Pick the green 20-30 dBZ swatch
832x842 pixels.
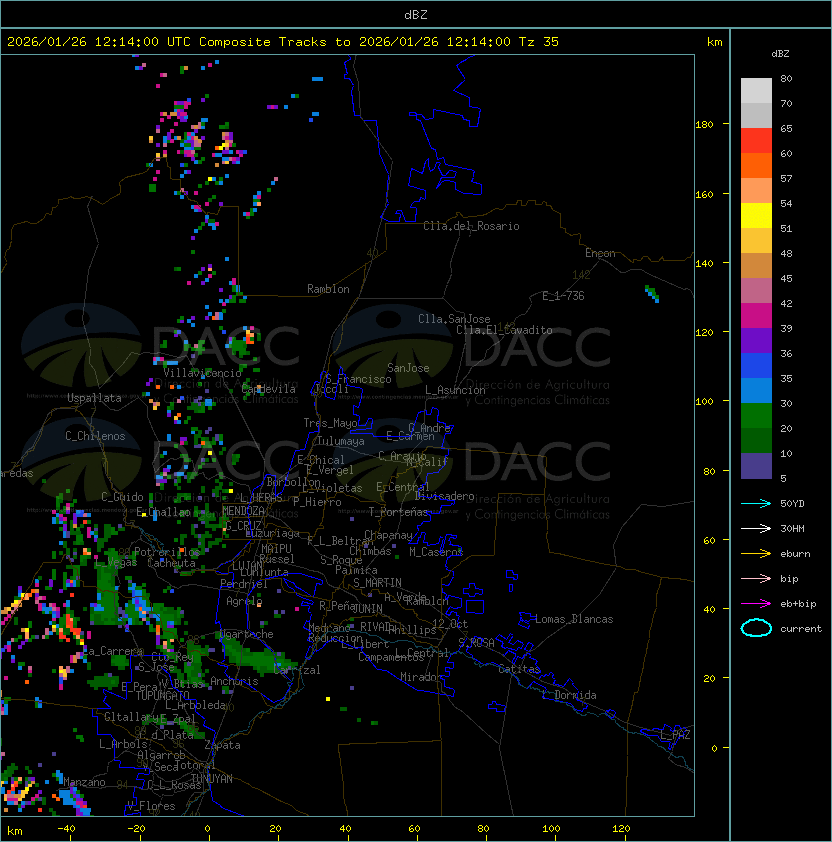756,416
